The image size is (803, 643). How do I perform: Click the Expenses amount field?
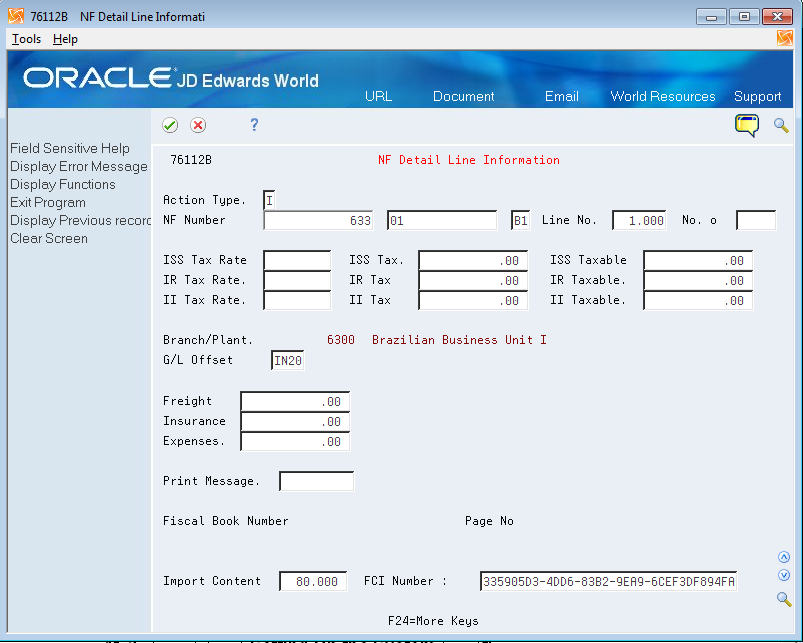click(x=295, y=441)
